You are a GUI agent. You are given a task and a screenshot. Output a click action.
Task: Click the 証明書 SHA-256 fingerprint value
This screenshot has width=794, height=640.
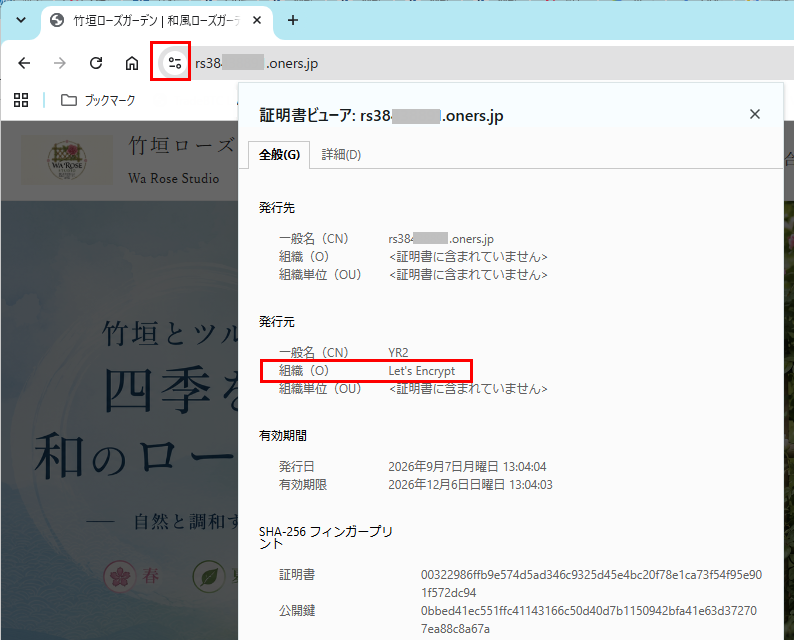(591, 584)
